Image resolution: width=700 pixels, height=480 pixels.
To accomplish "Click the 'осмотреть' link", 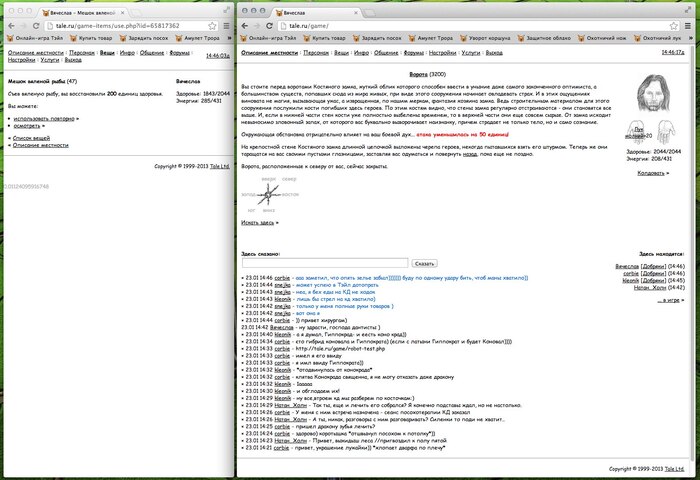I will 27,126.
